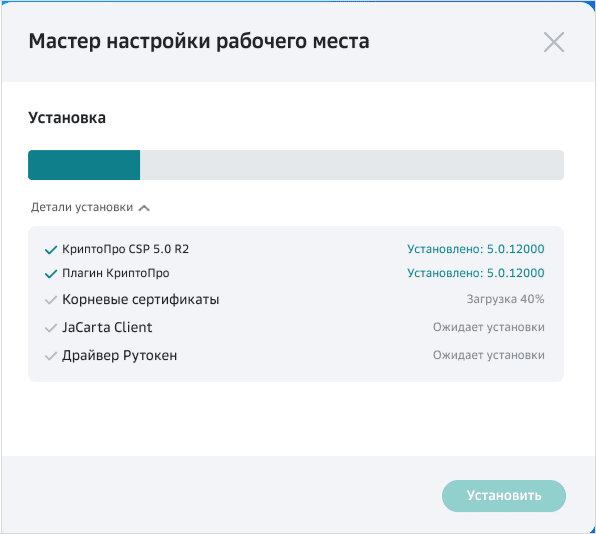Click checkmark icon next to Драйвер Рутокен
The height and width of the screenshot is (534, 596).
(51, 356)
